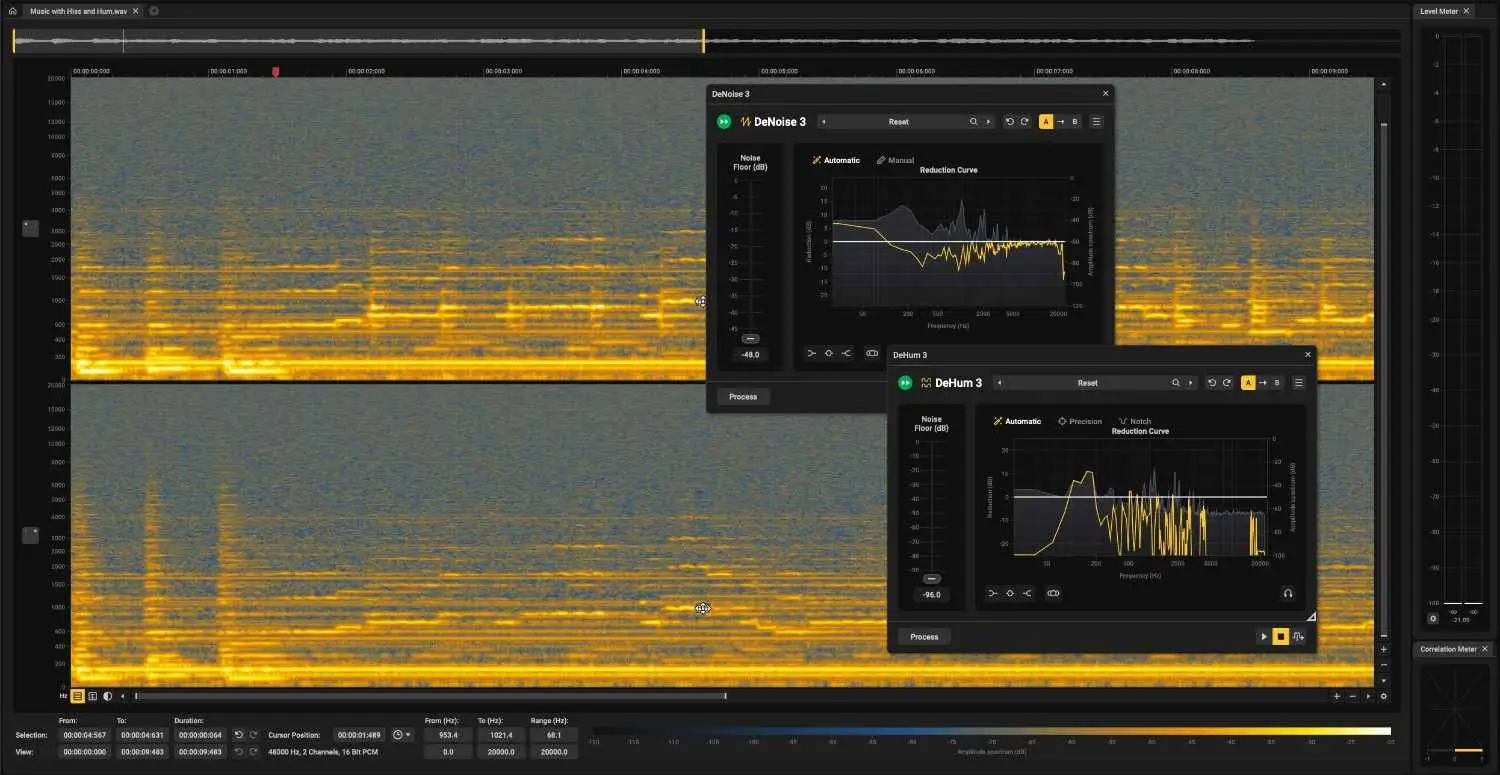Go to previous preset in DeHum 3
Screen dimensions: 1500x775
click(1000, 383)
